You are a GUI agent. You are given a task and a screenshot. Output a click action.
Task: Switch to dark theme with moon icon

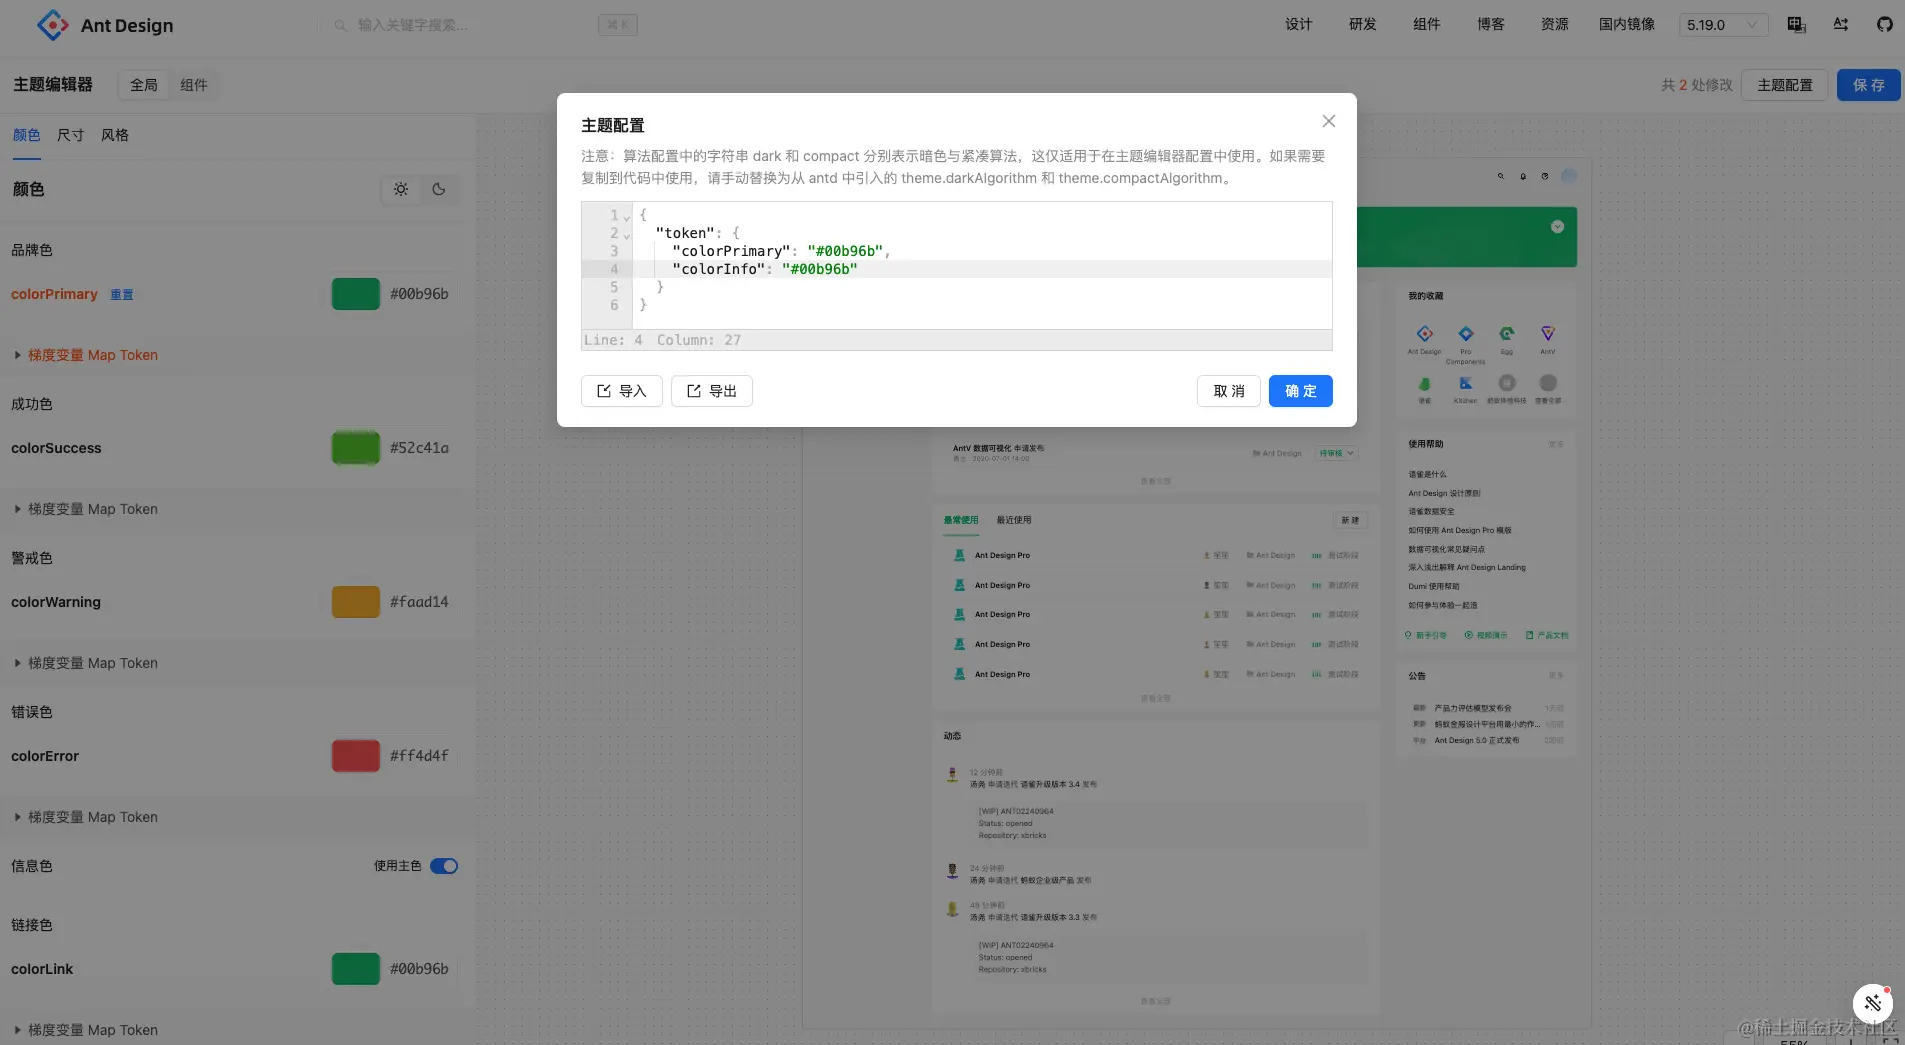coord(439,189)
